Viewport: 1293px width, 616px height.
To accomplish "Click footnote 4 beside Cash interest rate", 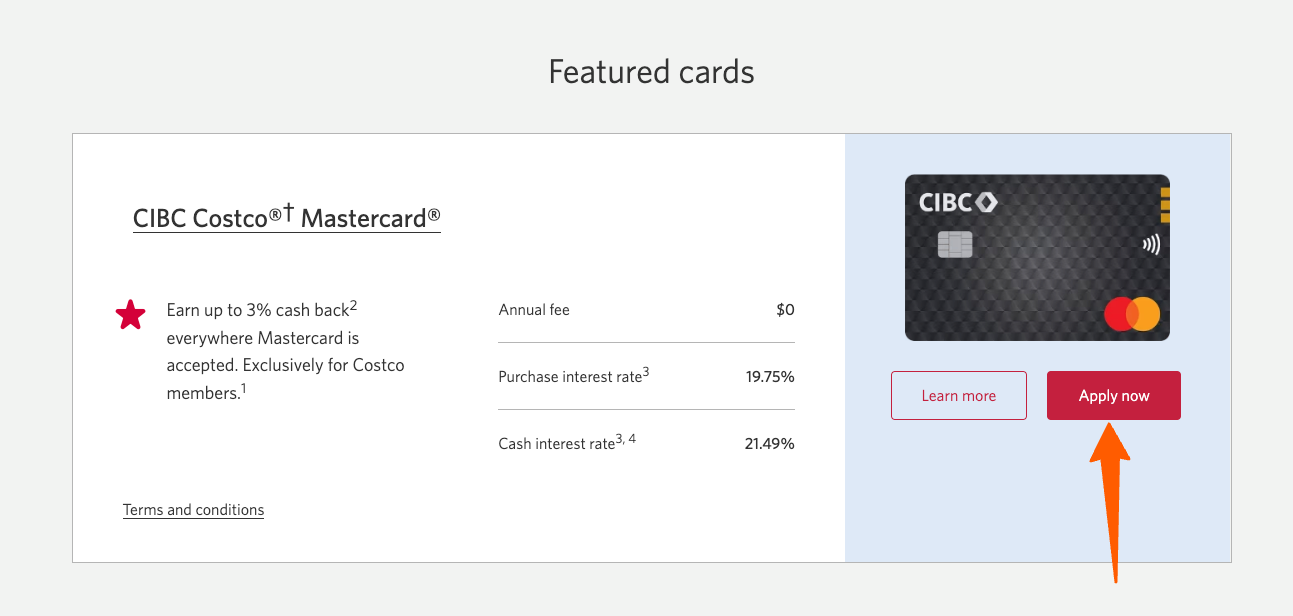I will coord(631,438).
